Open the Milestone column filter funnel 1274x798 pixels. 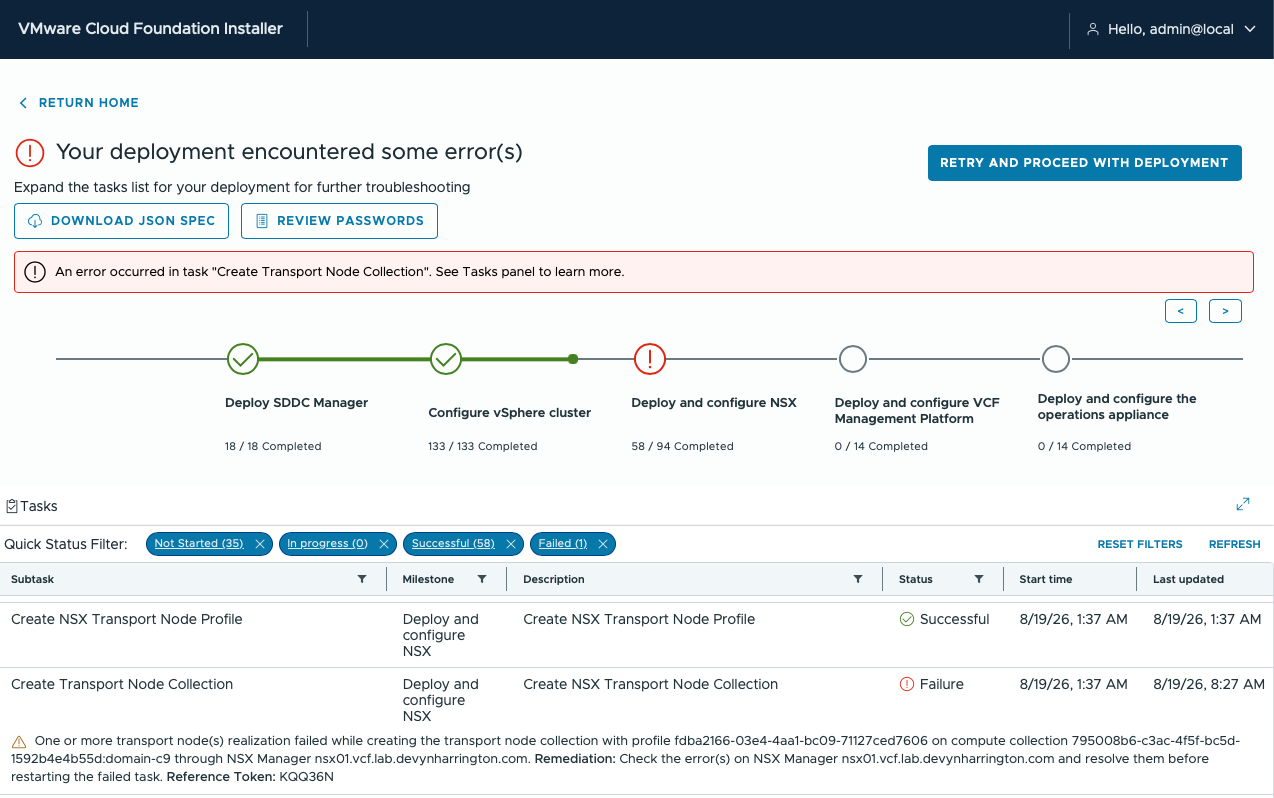[x=482, y=579]
